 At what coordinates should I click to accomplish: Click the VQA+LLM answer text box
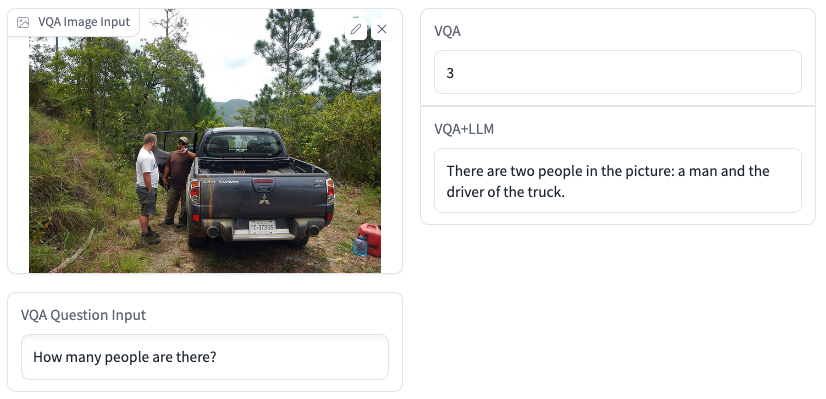click(617, 181)
